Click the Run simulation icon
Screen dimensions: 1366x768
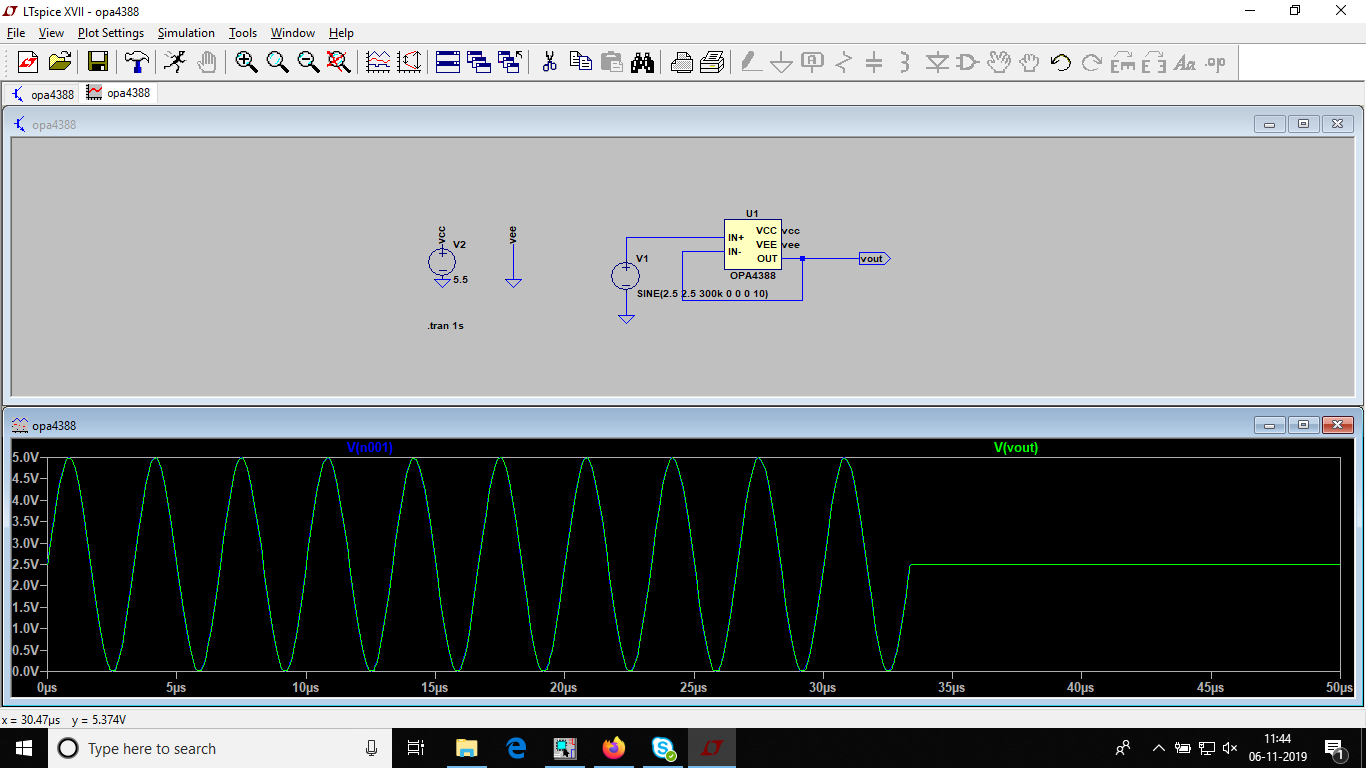[175, 62]
